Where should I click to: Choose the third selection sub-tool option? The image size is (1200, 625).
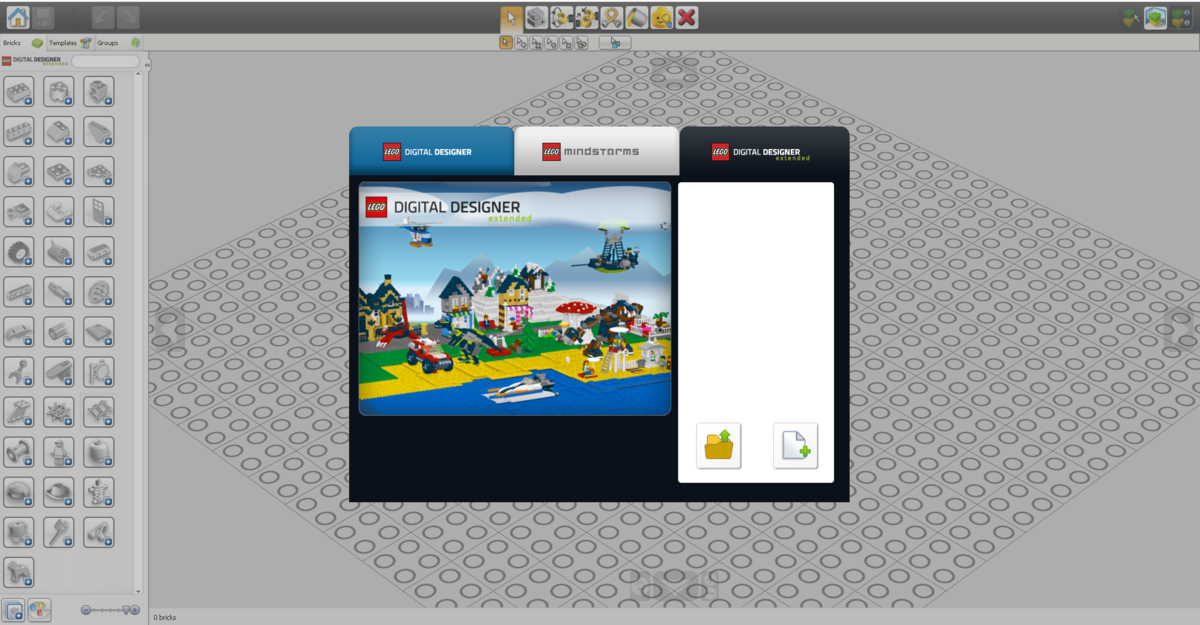[x=537, y=42]
